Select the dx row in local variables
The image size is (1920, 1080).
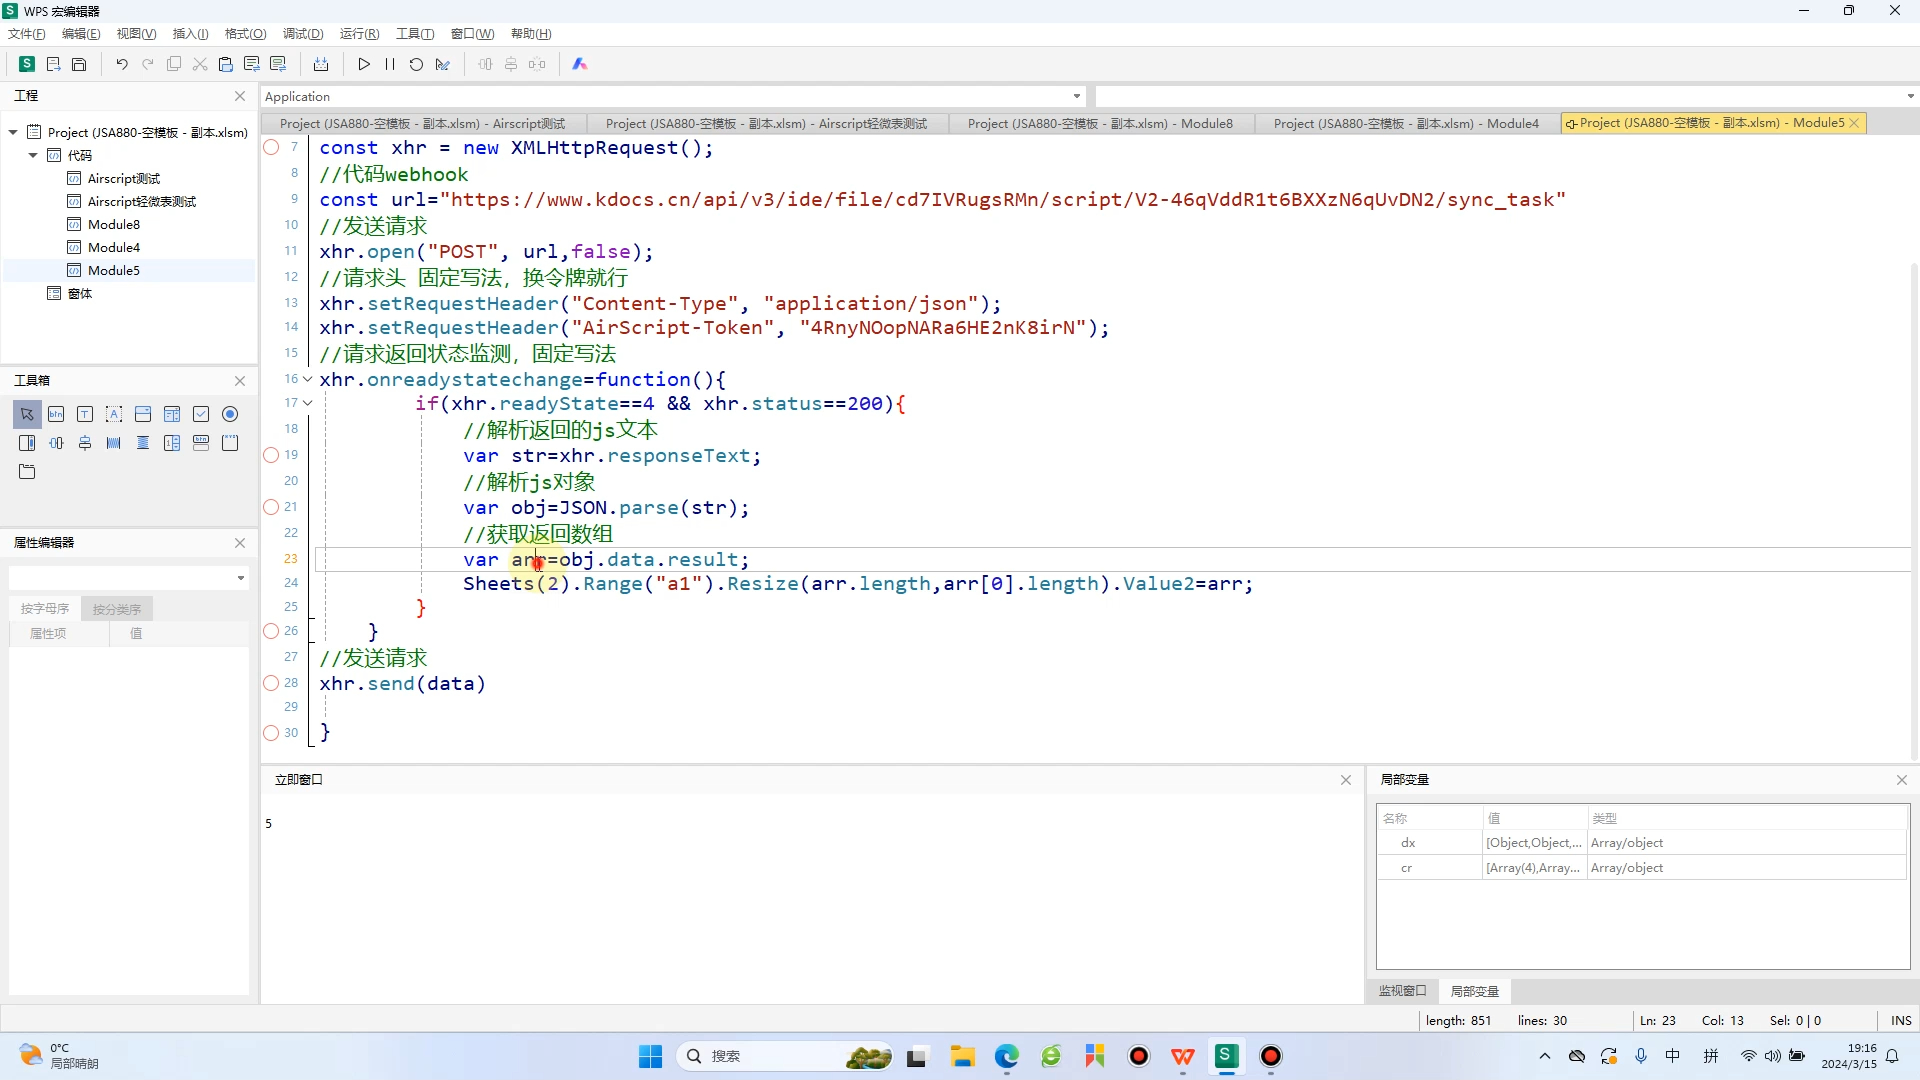pos(1642,843)
